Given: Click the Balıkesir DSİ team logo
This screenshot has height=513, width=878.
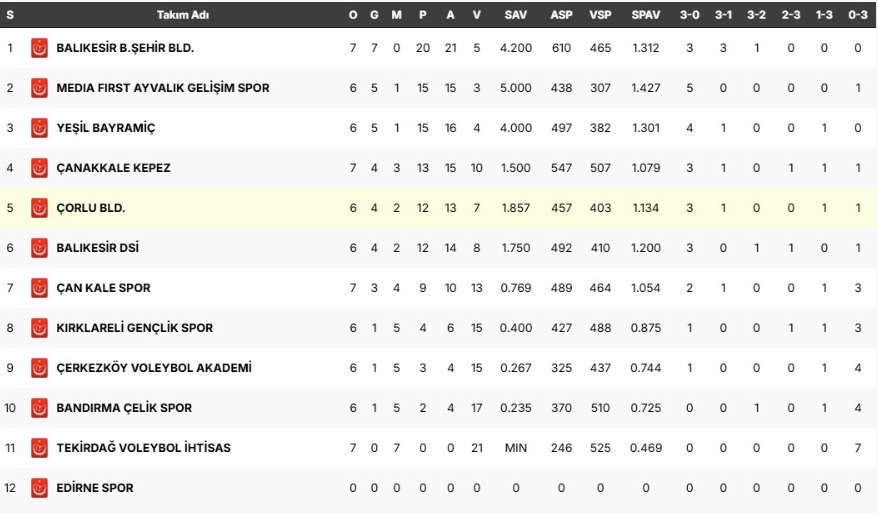Looking at the screenshot, I should [x=40, y=248].
